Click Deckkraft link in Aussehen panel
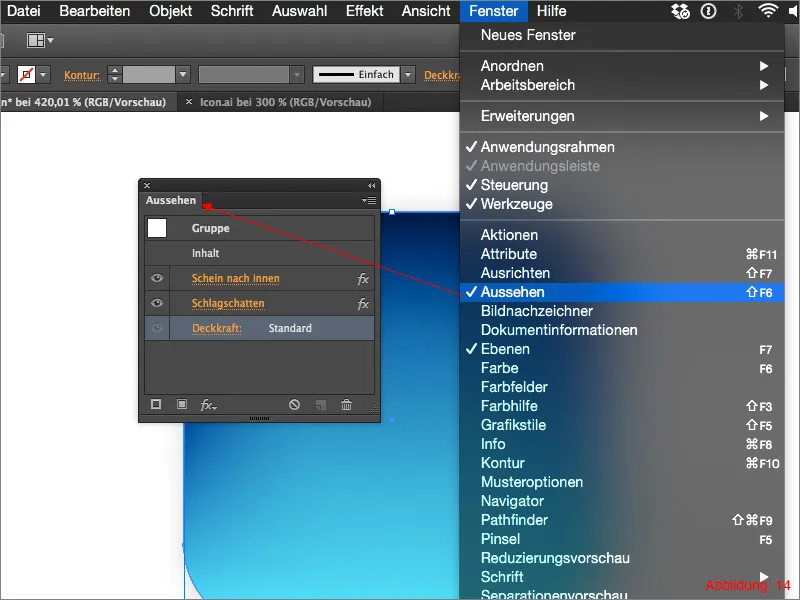 217,329
